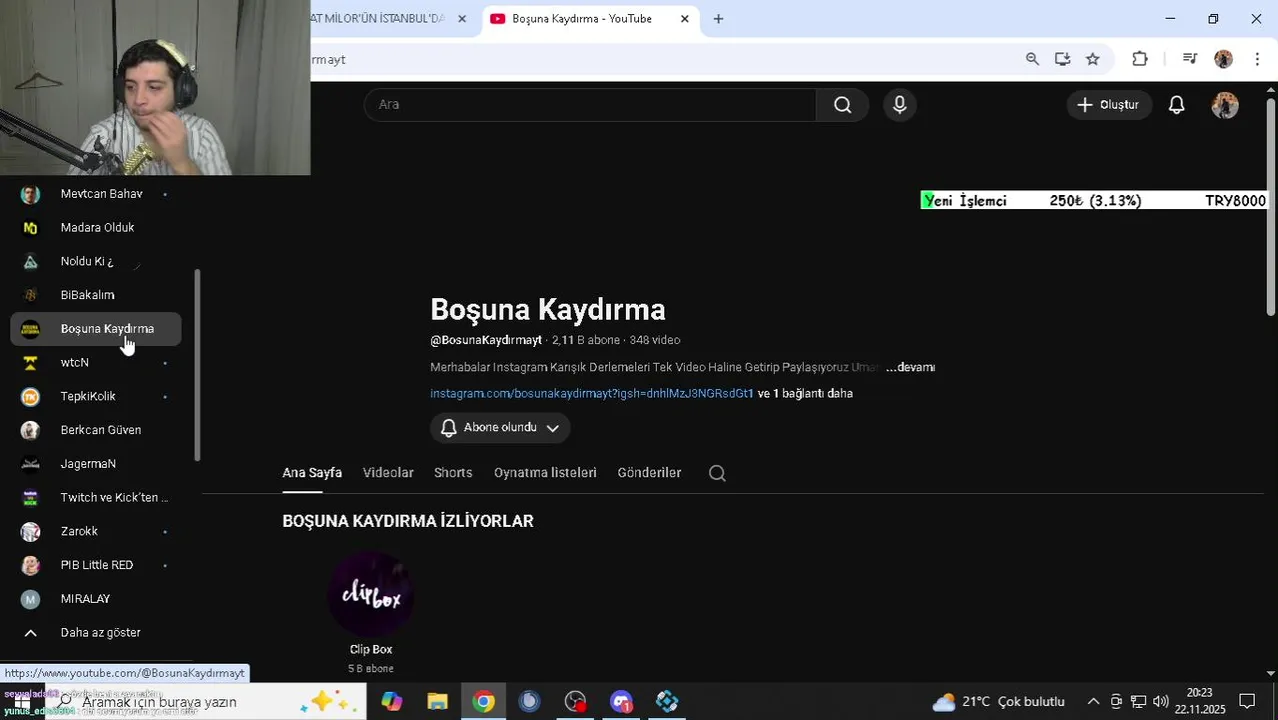Open the Oynatma listeleri tab
This screenshot has width=1278, height=720.
point(545,473)
